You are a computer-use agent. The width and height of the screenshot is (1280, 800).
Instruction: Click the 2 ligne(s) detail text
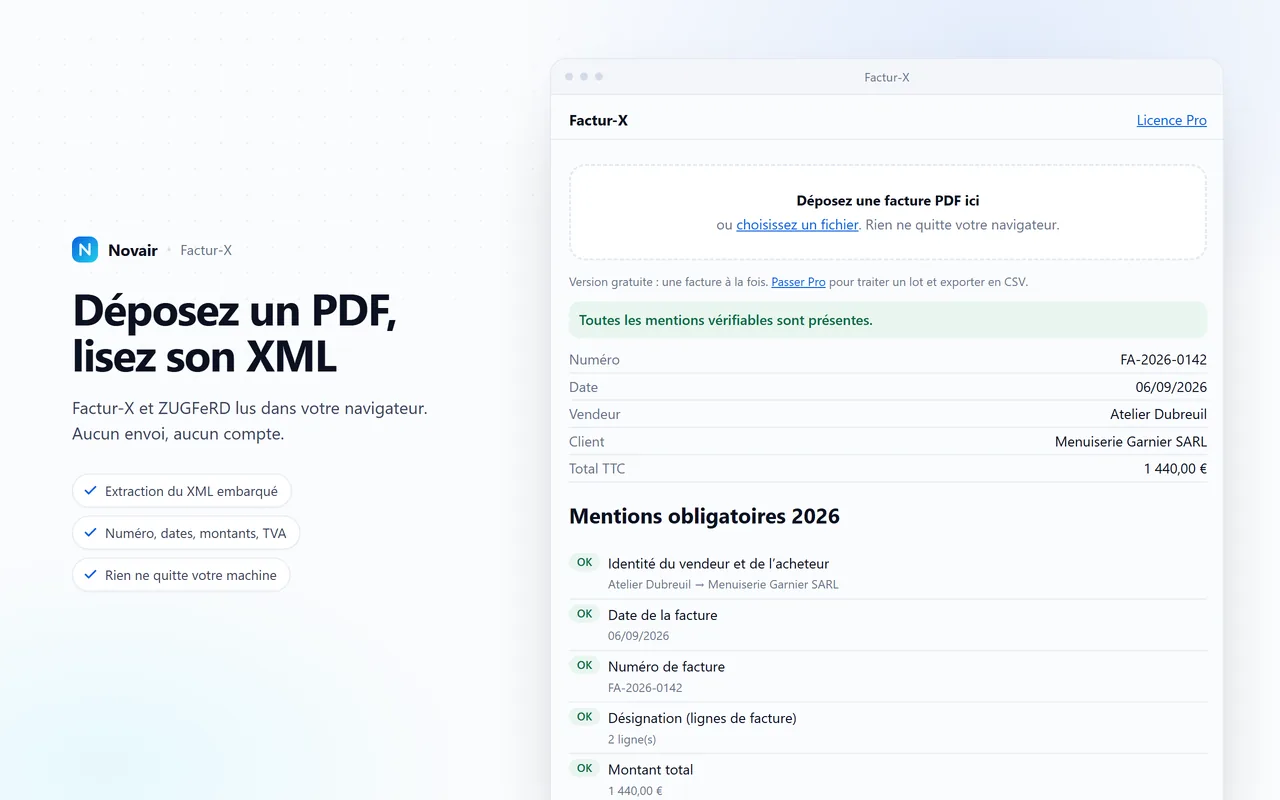[x=632, y=740]
